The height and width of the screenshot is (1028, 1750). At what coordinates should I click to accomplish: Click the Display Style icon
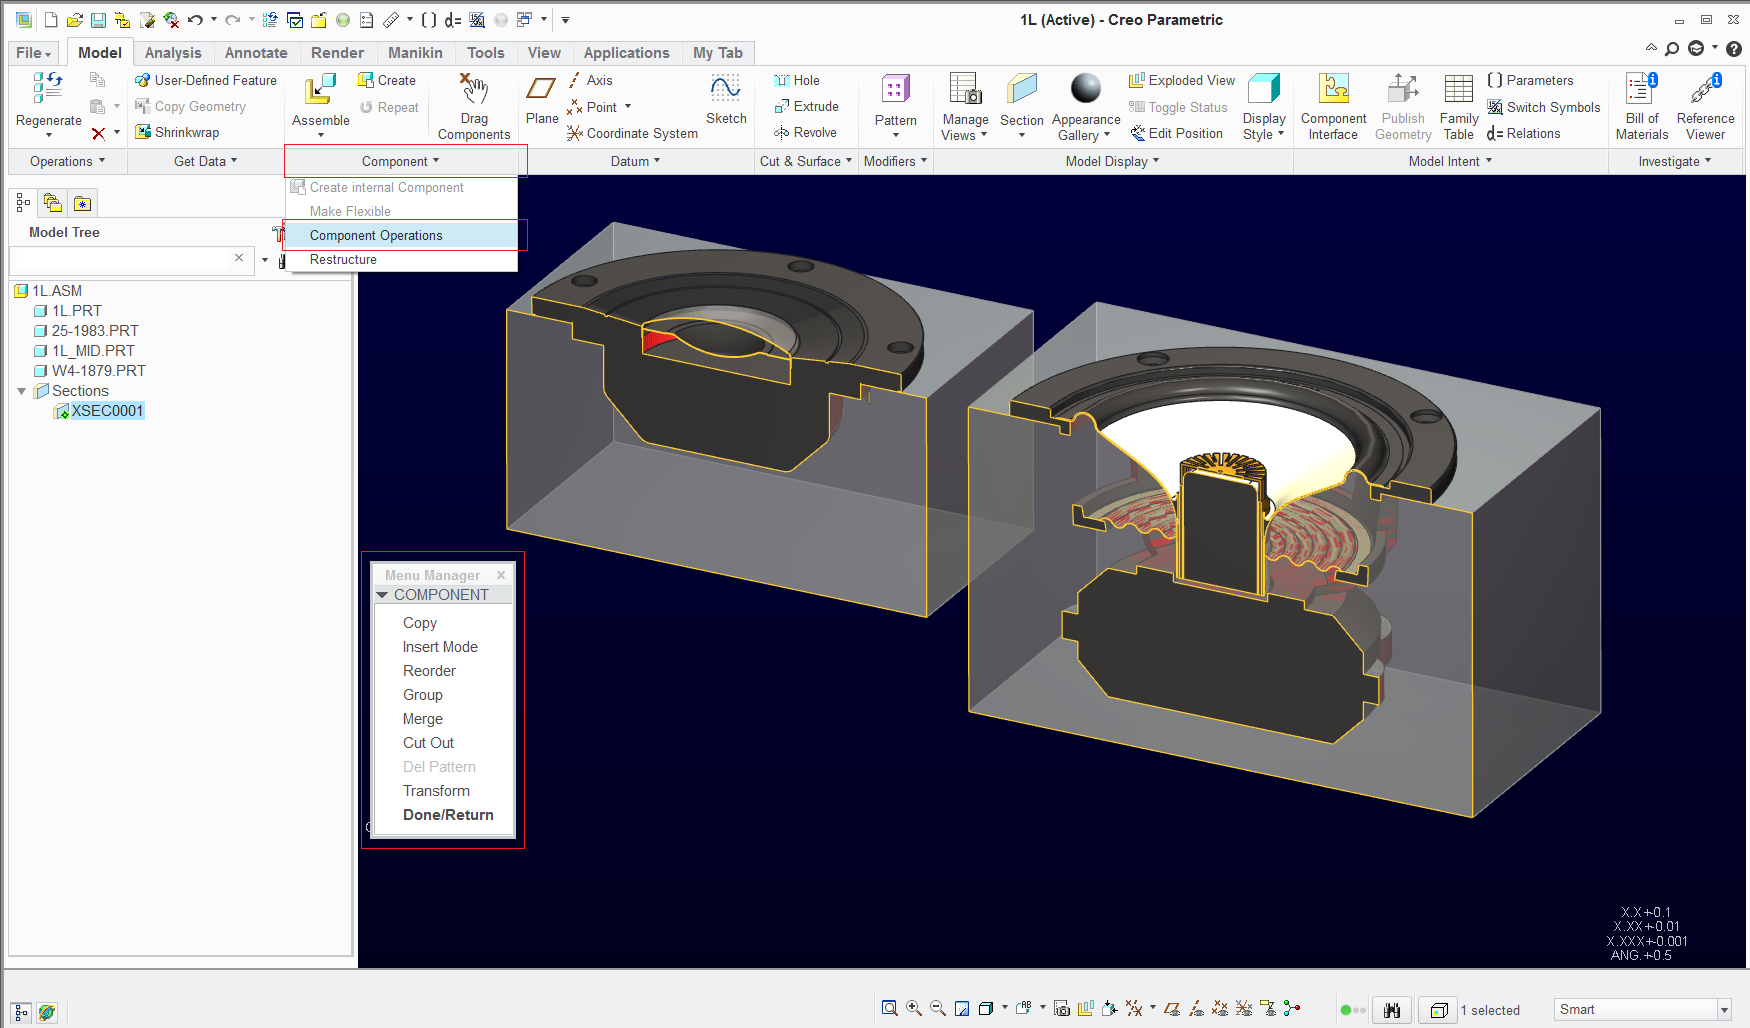point(1264,88)
